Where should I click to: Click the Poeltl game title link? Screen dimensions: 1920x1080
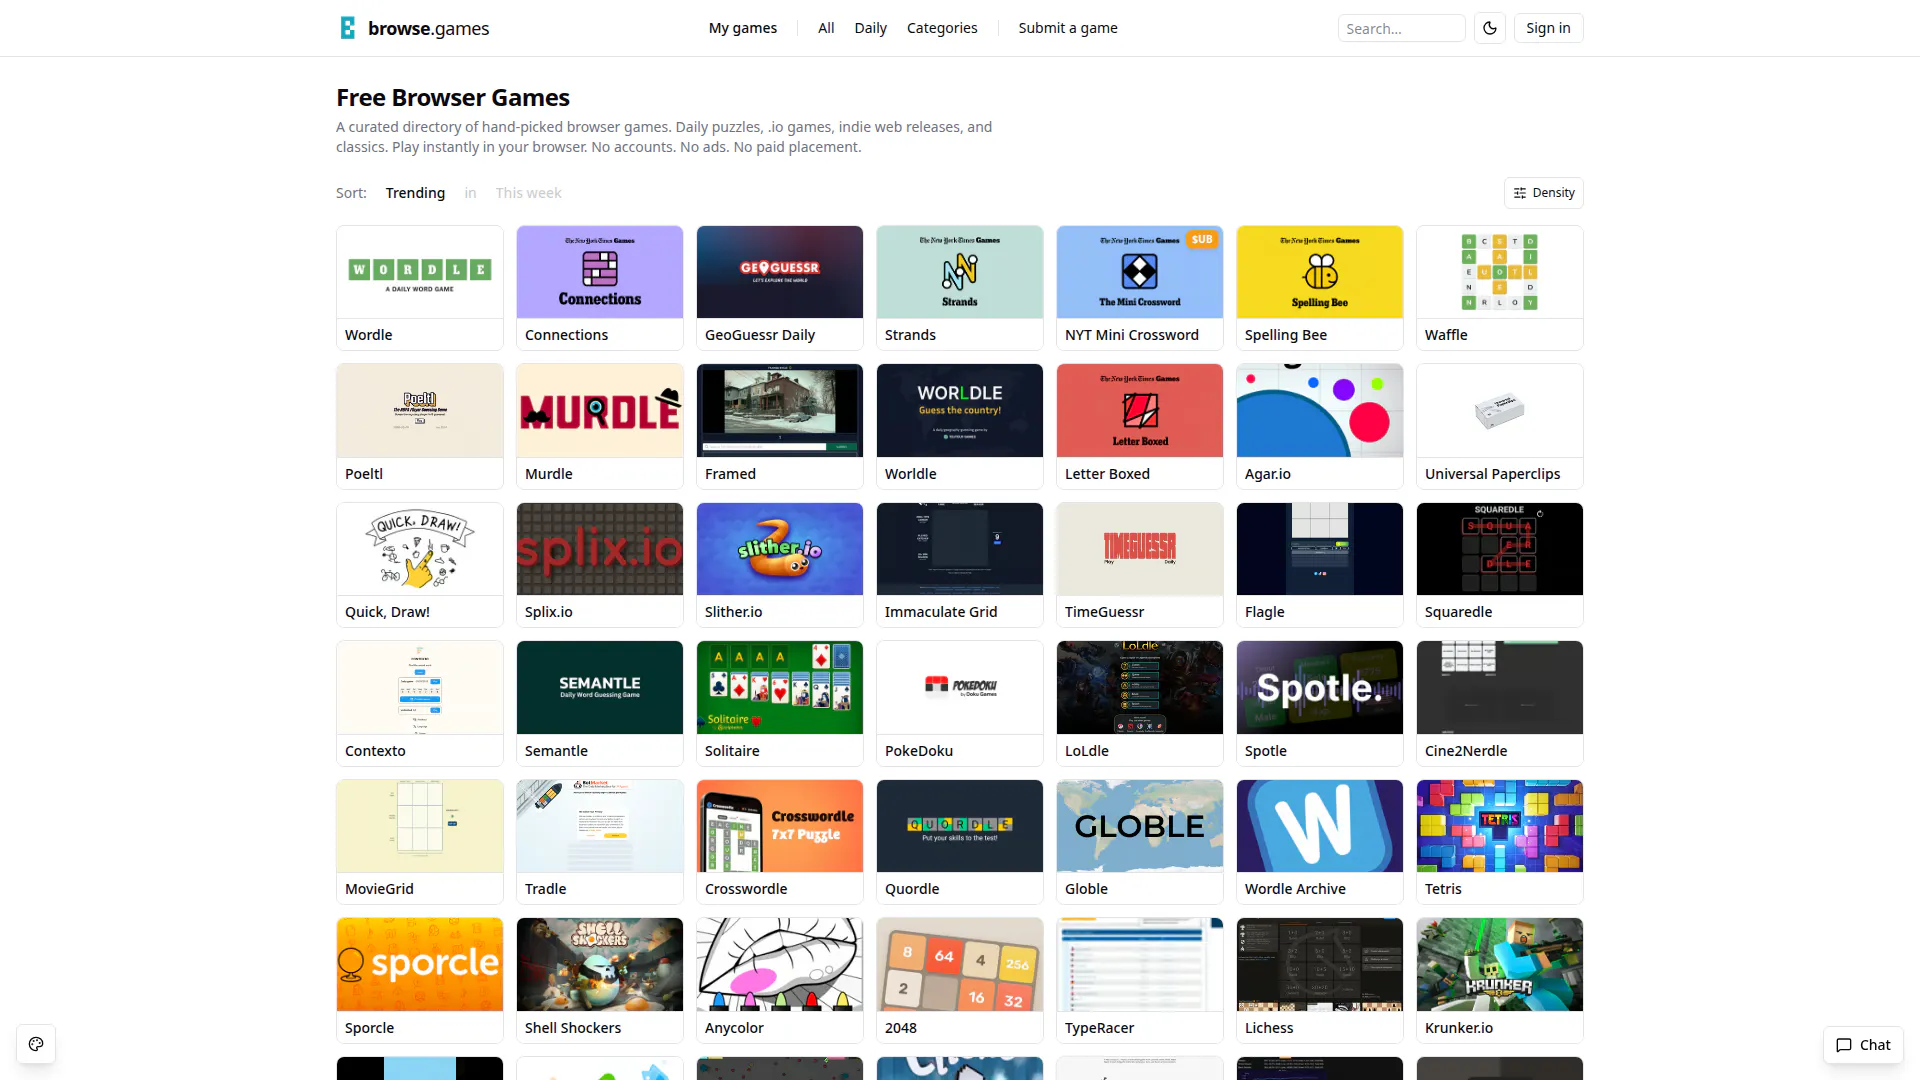(364, 474)
